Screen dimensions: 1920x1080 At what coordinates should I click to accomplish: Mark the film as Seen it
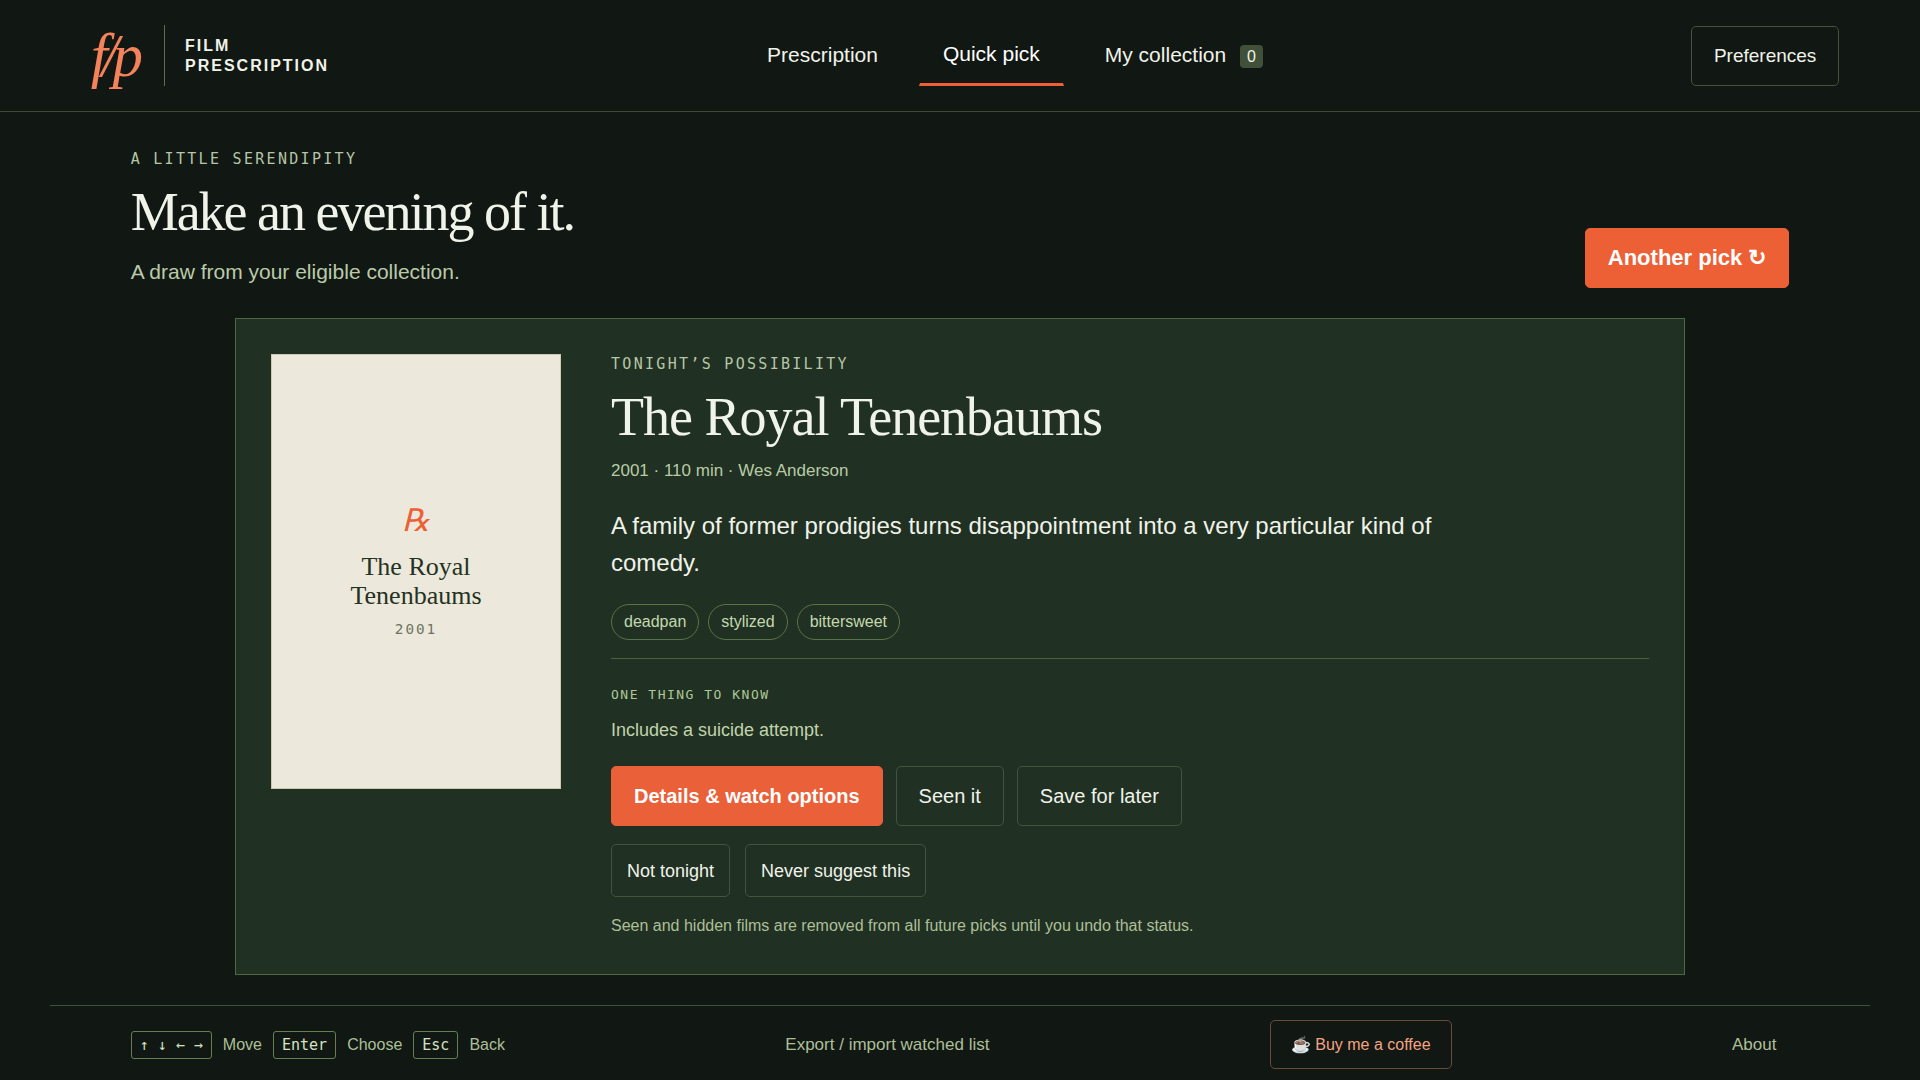949,796
